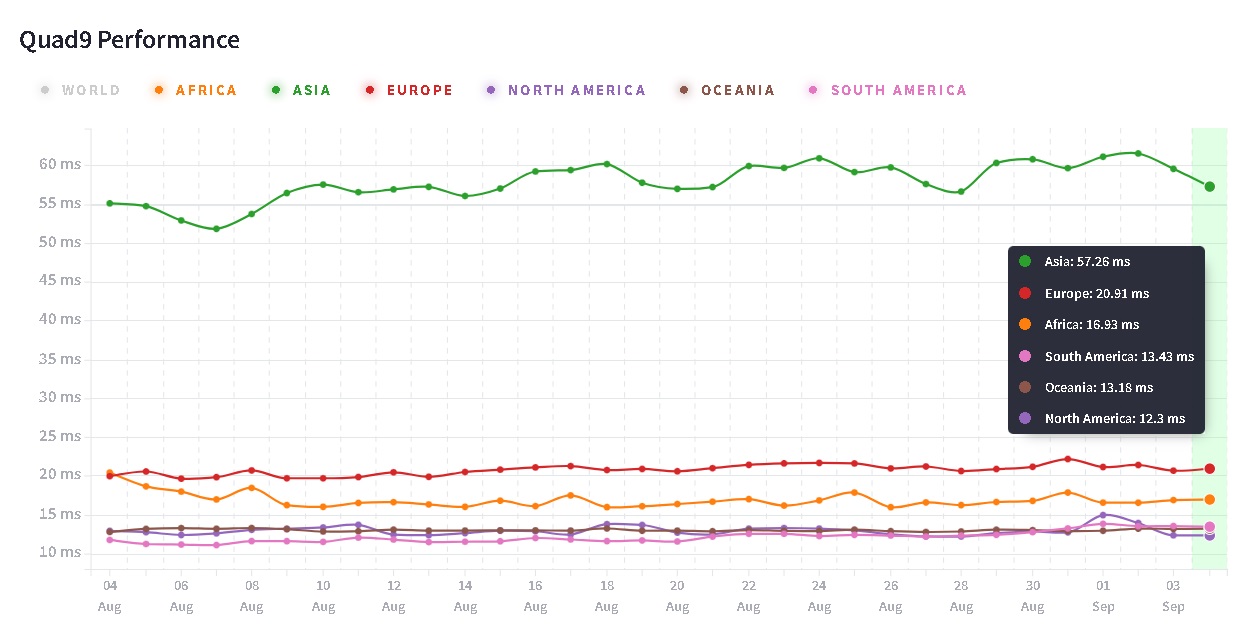The height and width of the screenshot is (641, 1251).
Task: Click the Quad9 Performance heading
Action: [x=130, y=40]
